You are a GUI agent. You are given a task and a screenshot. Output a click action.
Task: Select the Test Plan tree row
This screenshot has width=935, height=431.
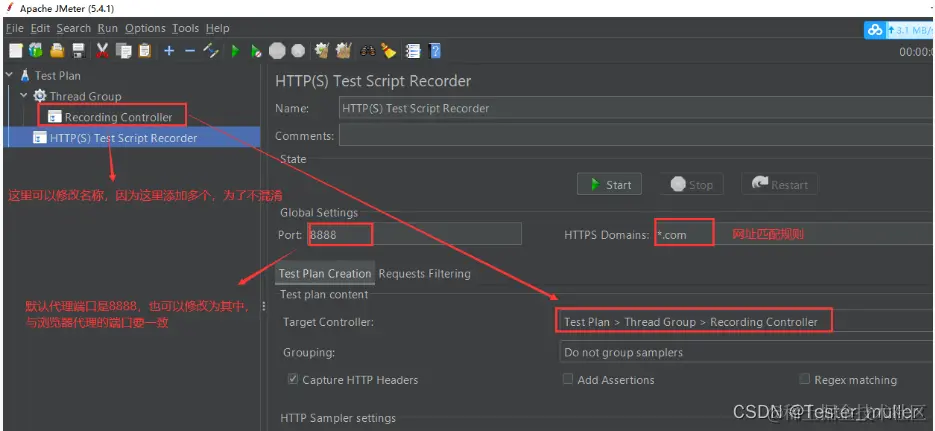pos(57,76)
